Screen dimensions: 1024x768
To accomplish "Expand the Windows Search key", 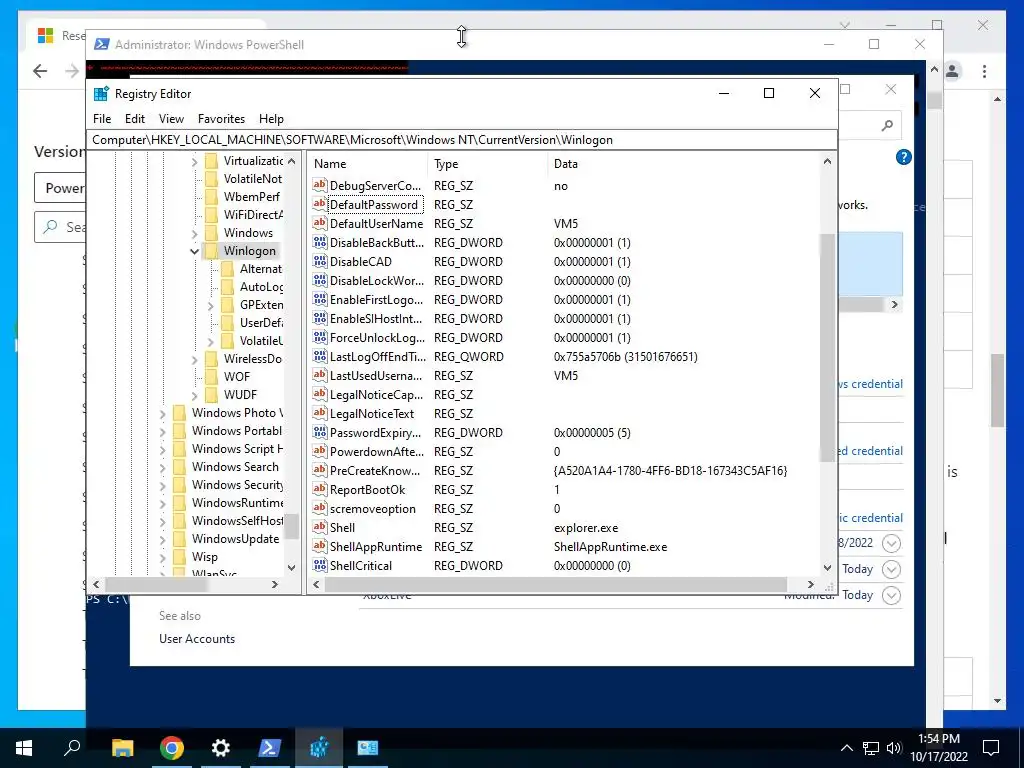I will point(163,467).
